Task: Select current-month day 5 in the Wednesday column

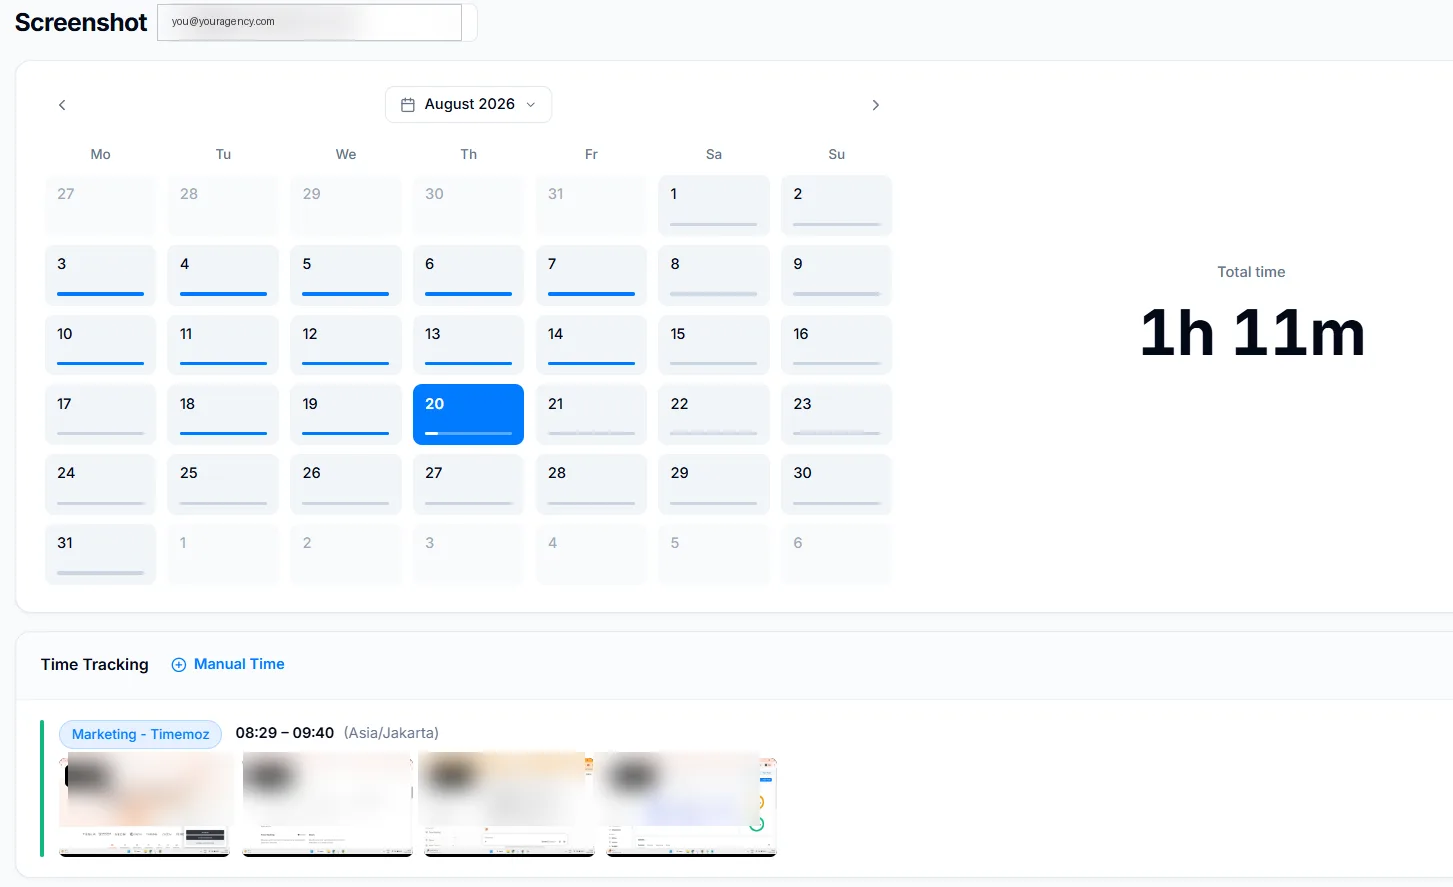Action: [x=346, y=275]
